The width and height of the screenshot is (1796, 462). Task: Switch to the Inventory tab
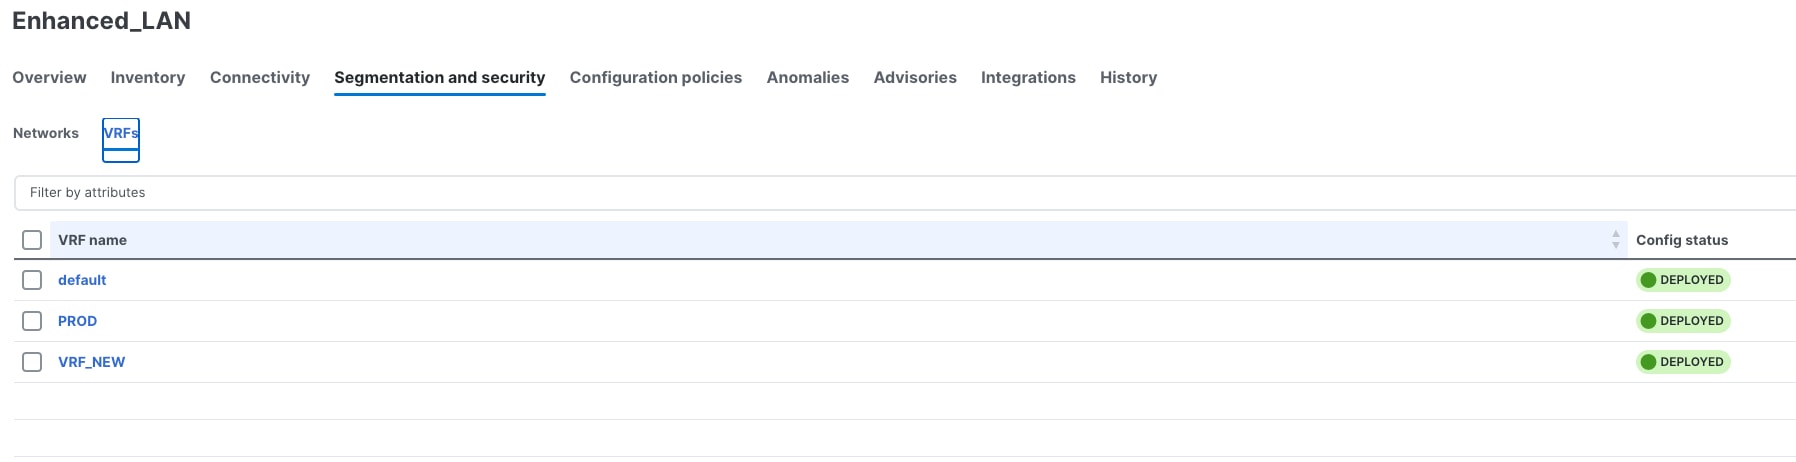[148, 78]
